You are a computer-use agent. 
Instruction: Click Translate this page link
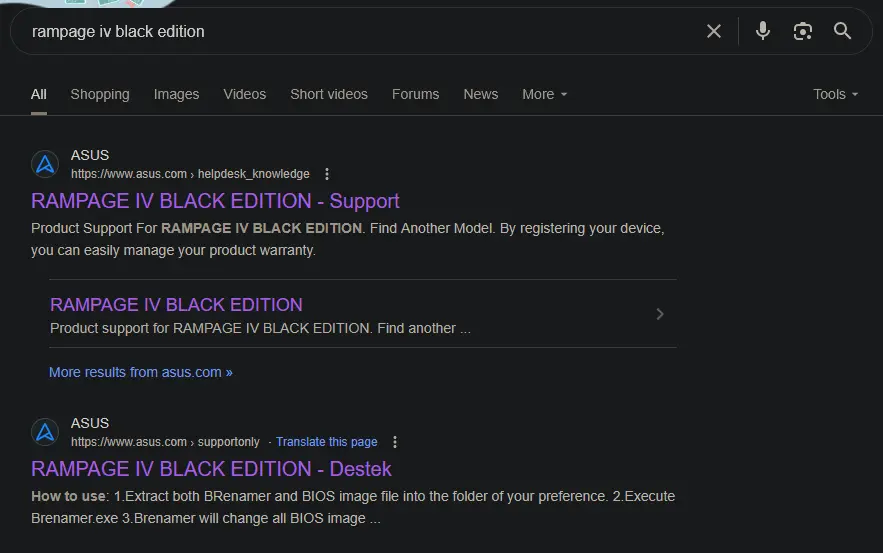click(x=327, y=442)
